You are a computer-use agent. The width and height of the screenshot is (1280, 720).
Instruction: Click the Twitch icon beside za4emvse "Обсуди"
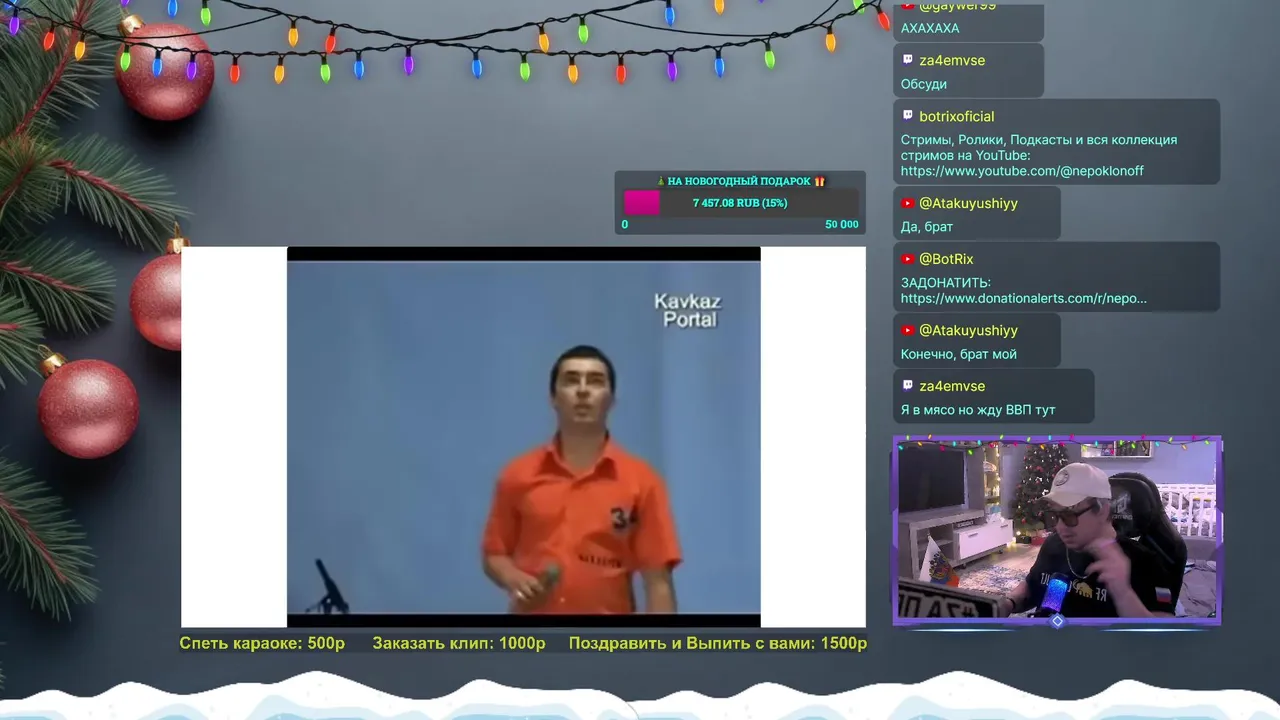pyautogui.click(x=907, y=60)
